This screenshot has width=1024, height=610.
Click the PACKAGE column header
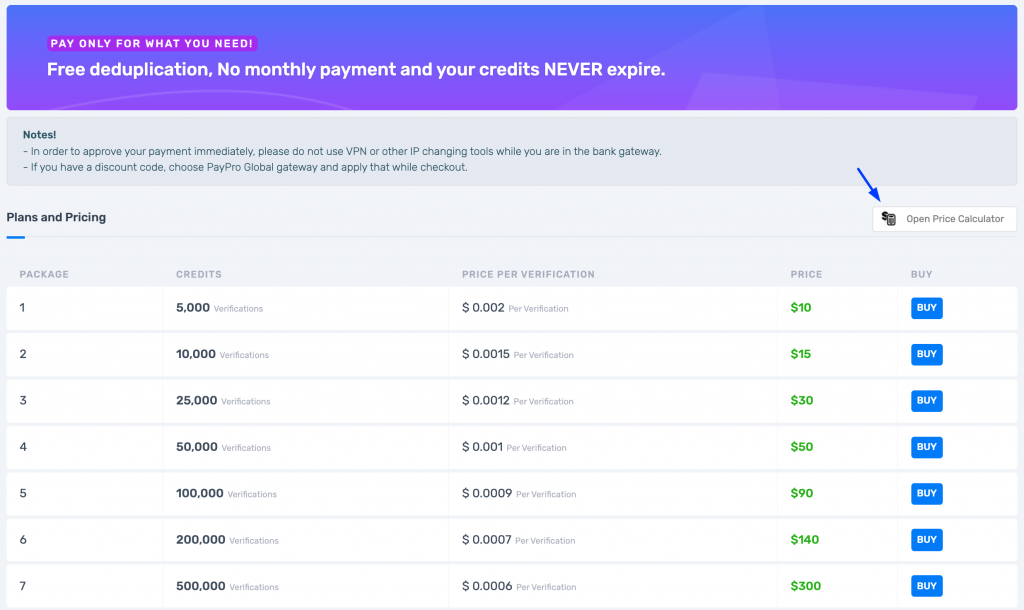click(44, 274)
